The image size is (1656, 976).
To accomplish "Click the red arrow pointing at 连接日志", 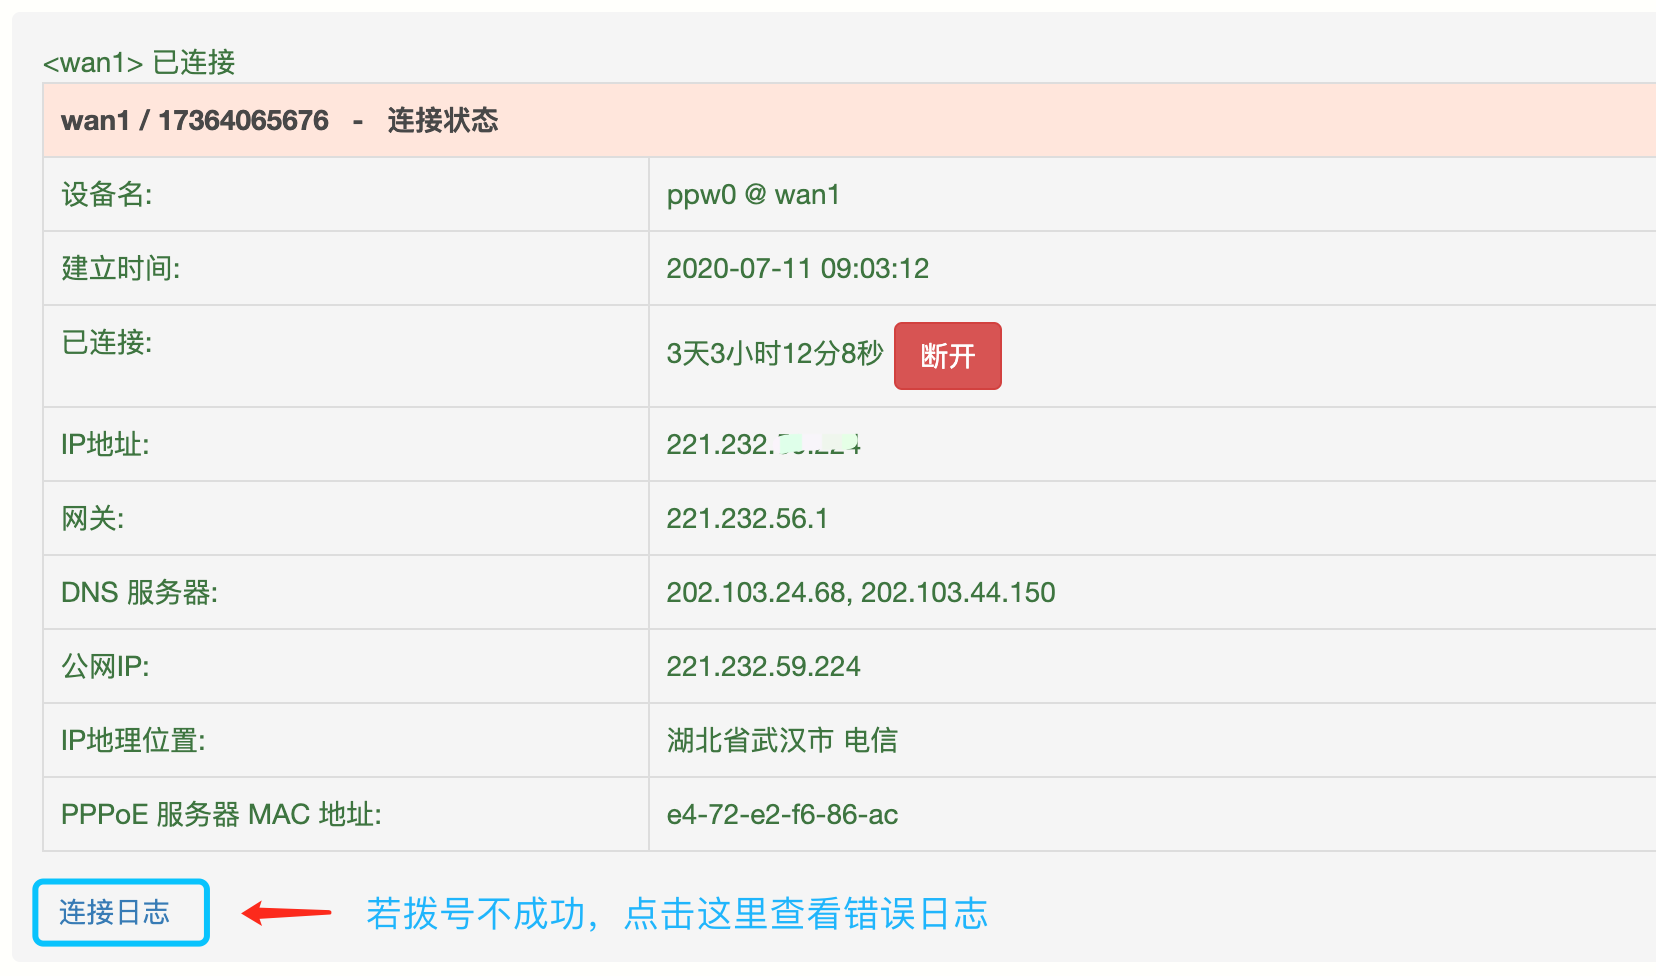I will (x=287, y=912).
